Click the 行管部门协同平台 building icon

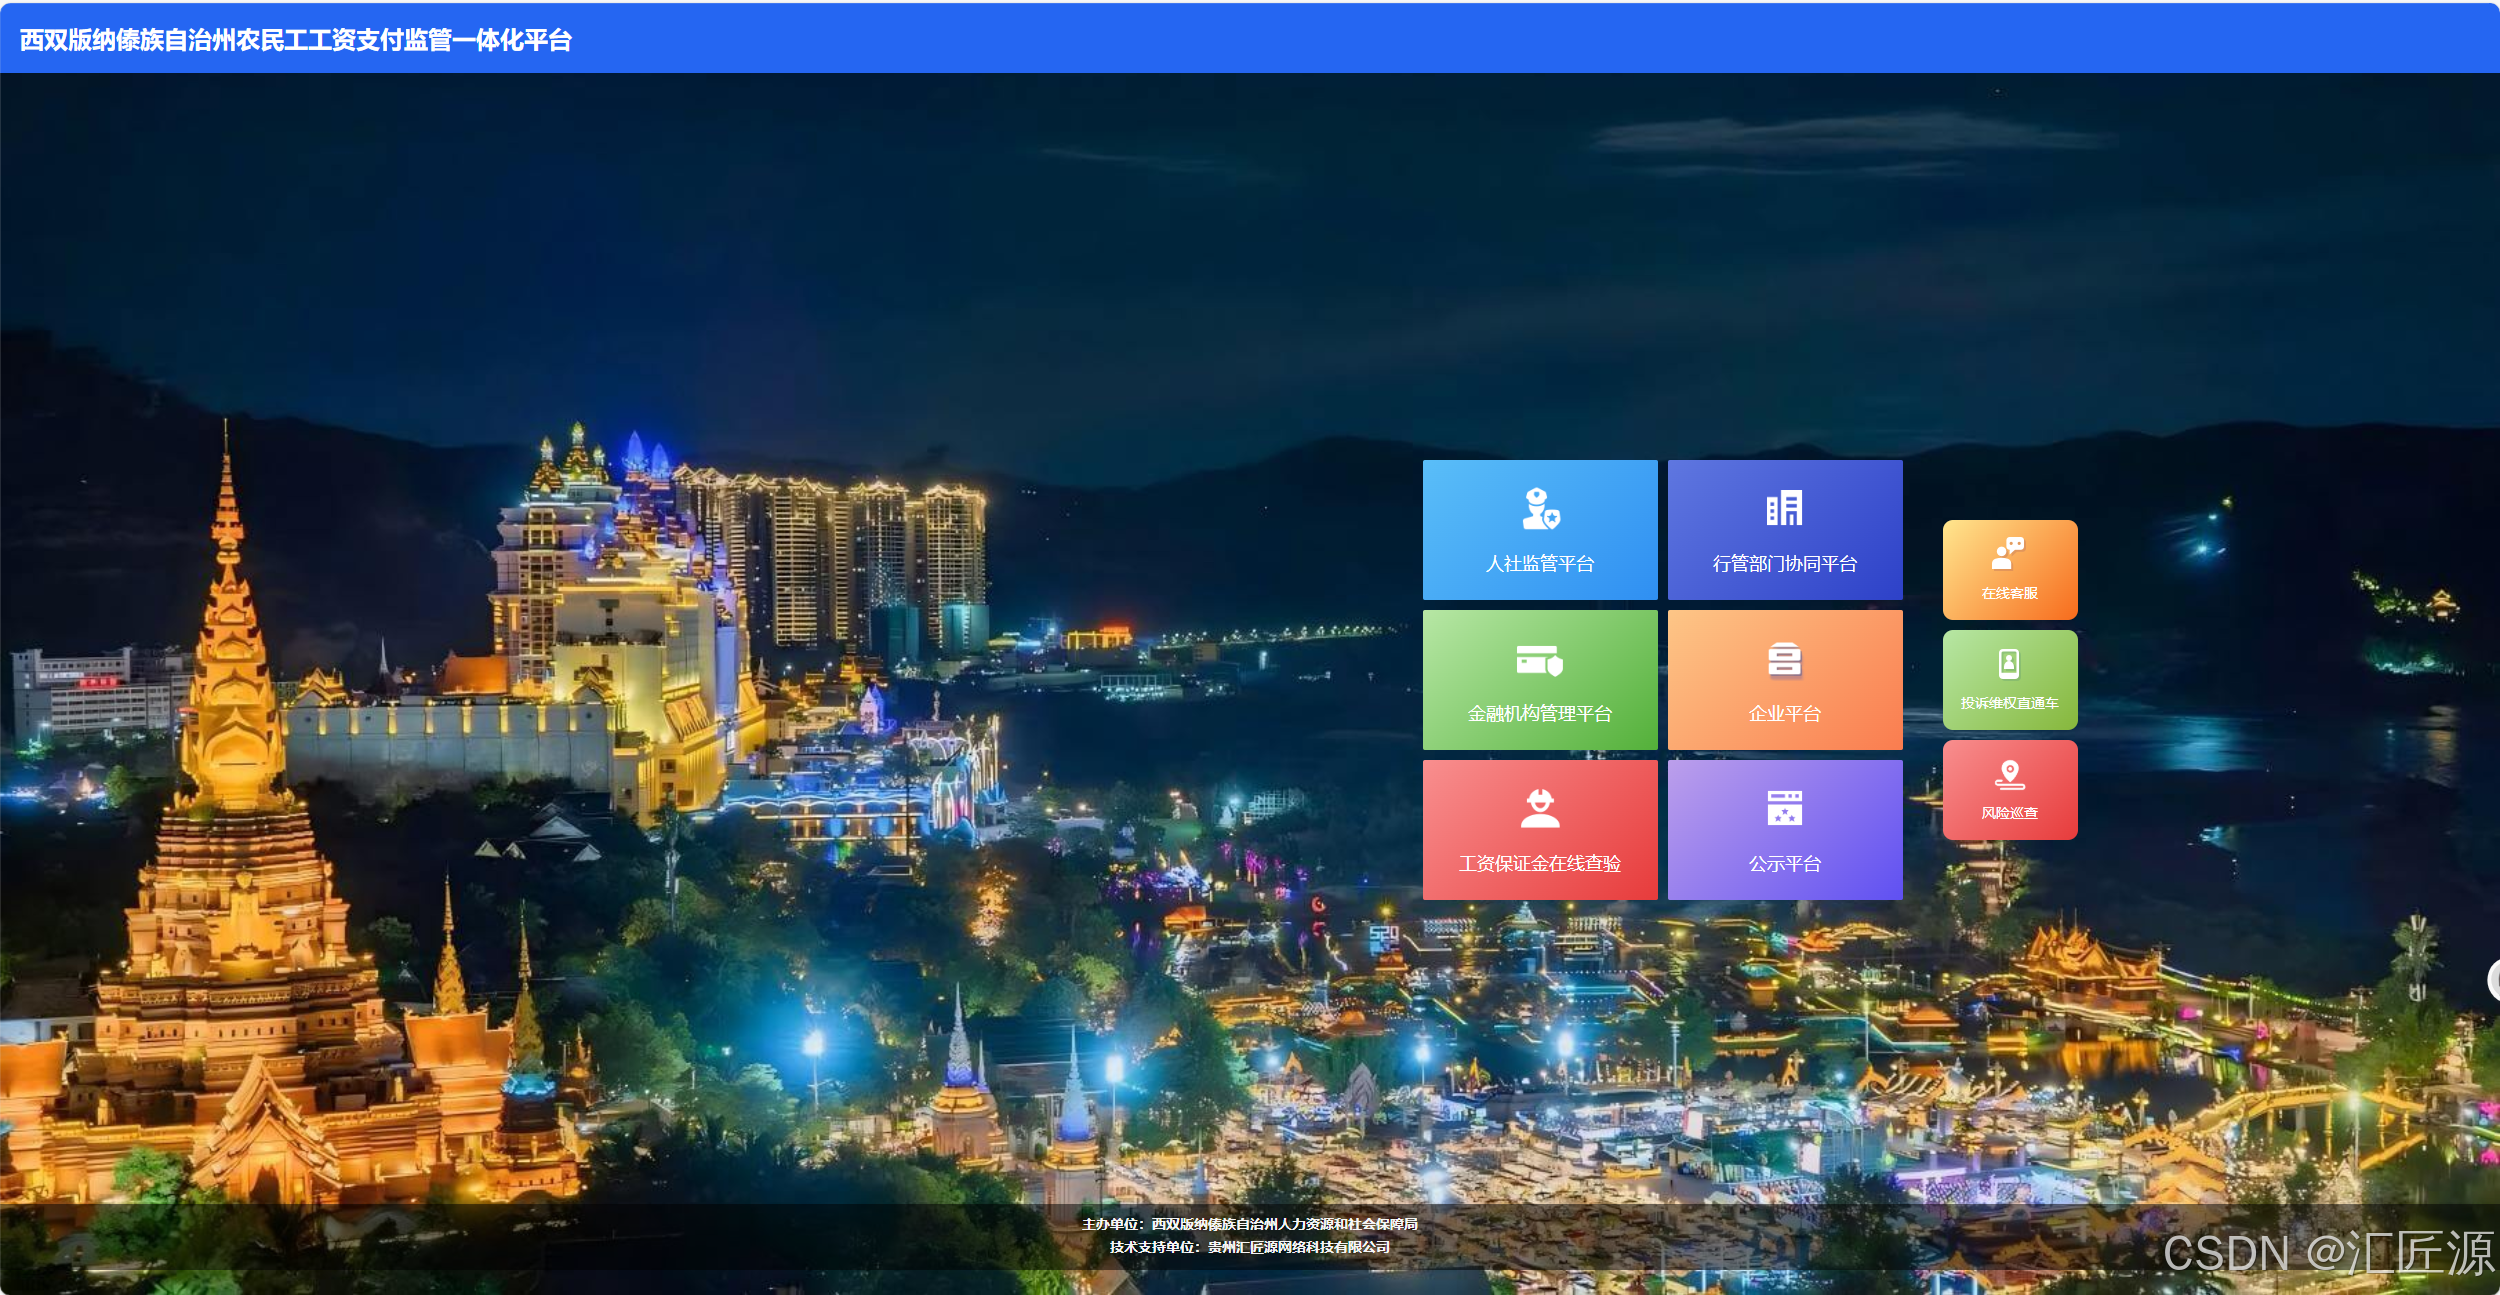click(x=1784, y=509)
